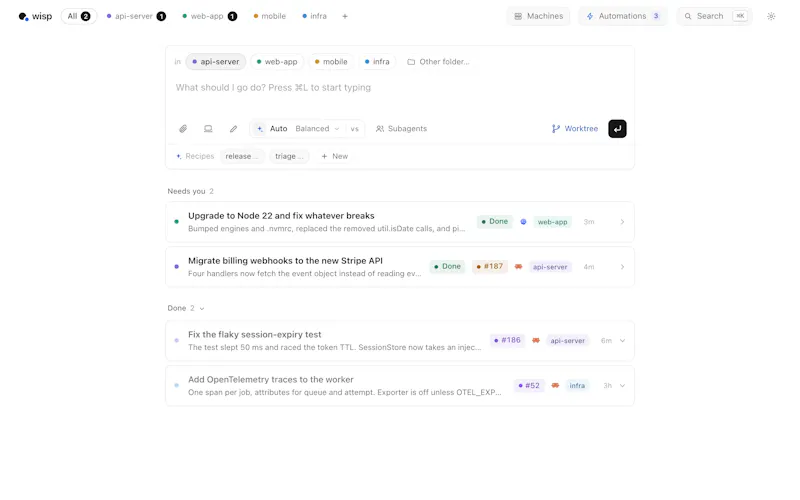Submit prompt with the black enter button
This screenshot has height=500, width=800.
pyautogui.click(x=617, y=129)
